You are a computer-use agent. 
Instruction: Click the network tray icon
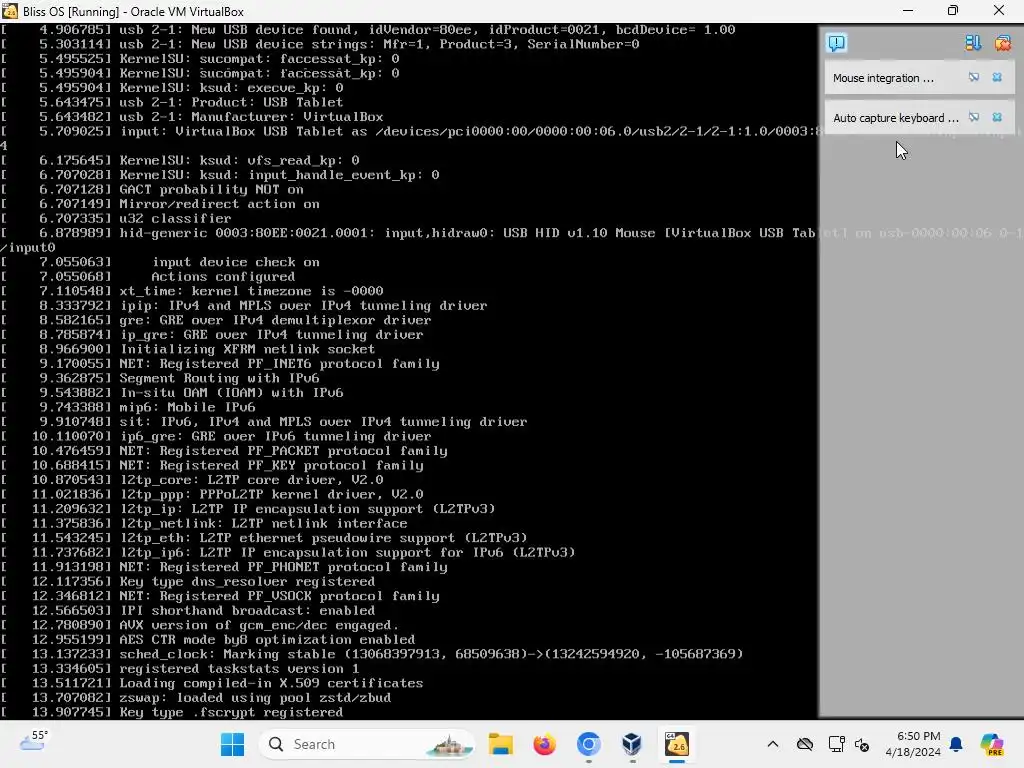click(836, 744)
